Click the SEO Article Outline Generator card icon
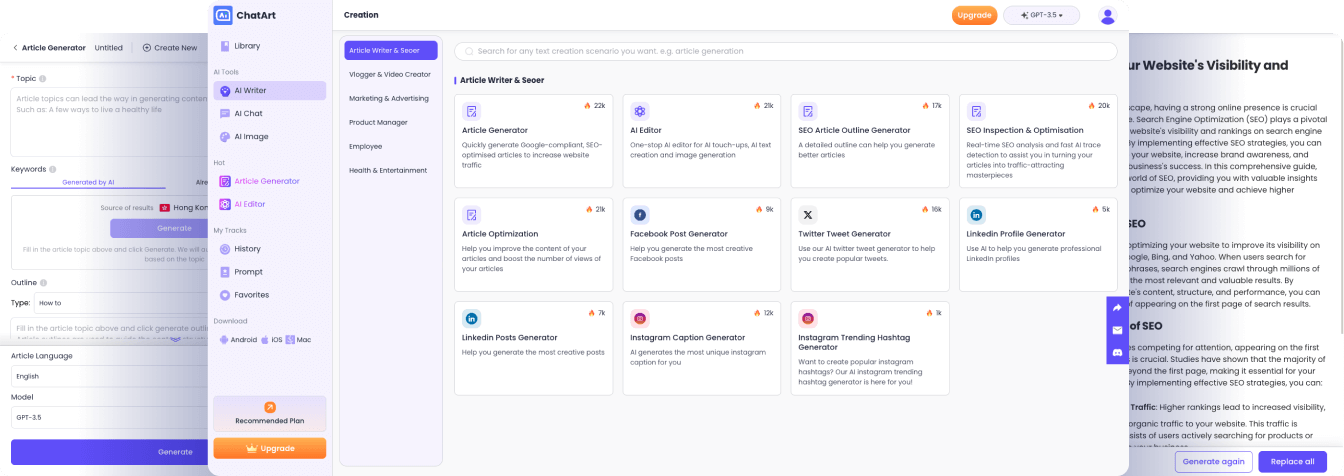1344x476 pixels. click(808, 111)
